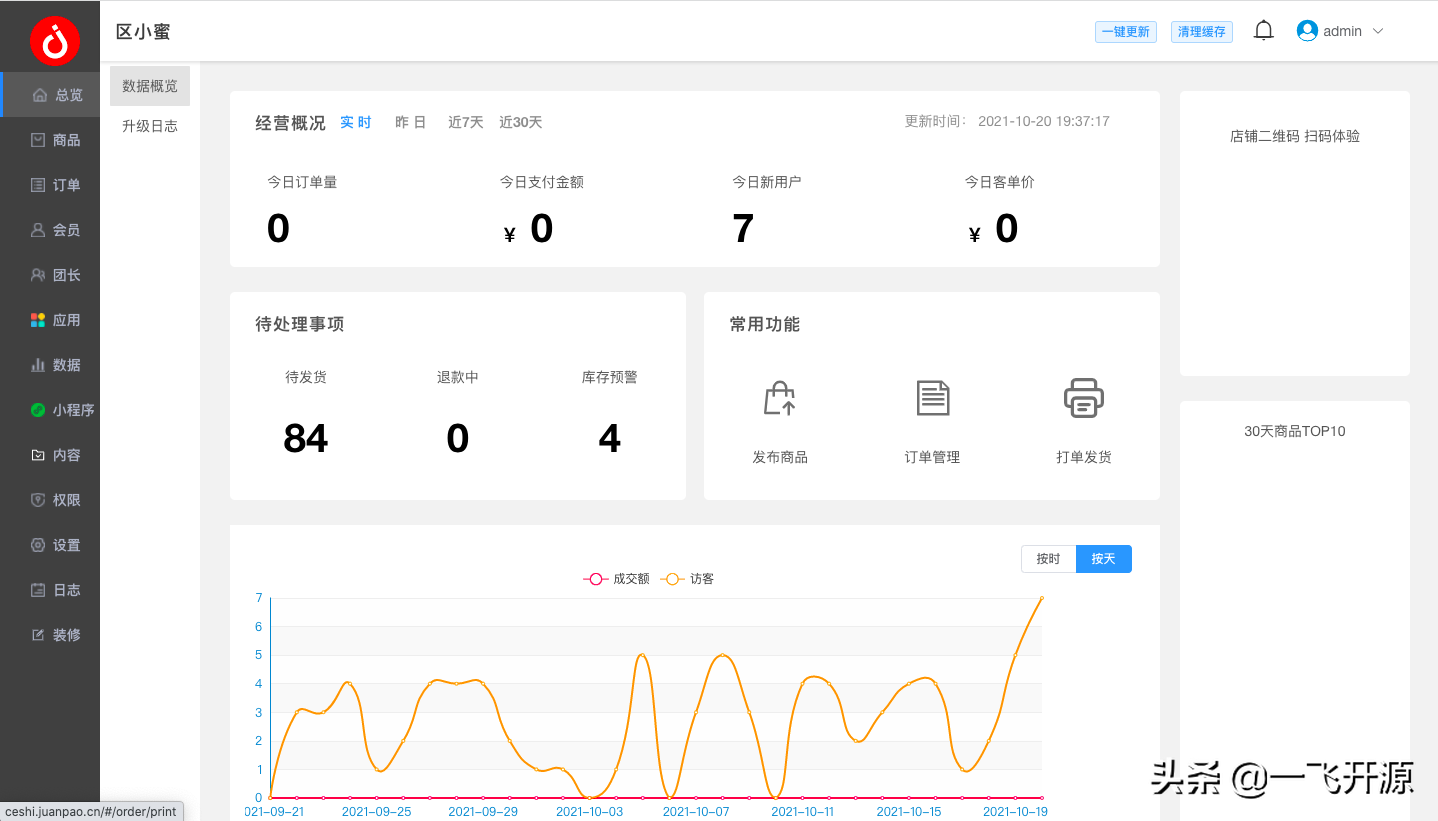
Task: Open the 会员 members sidebar item
Action: coord(50,230)
